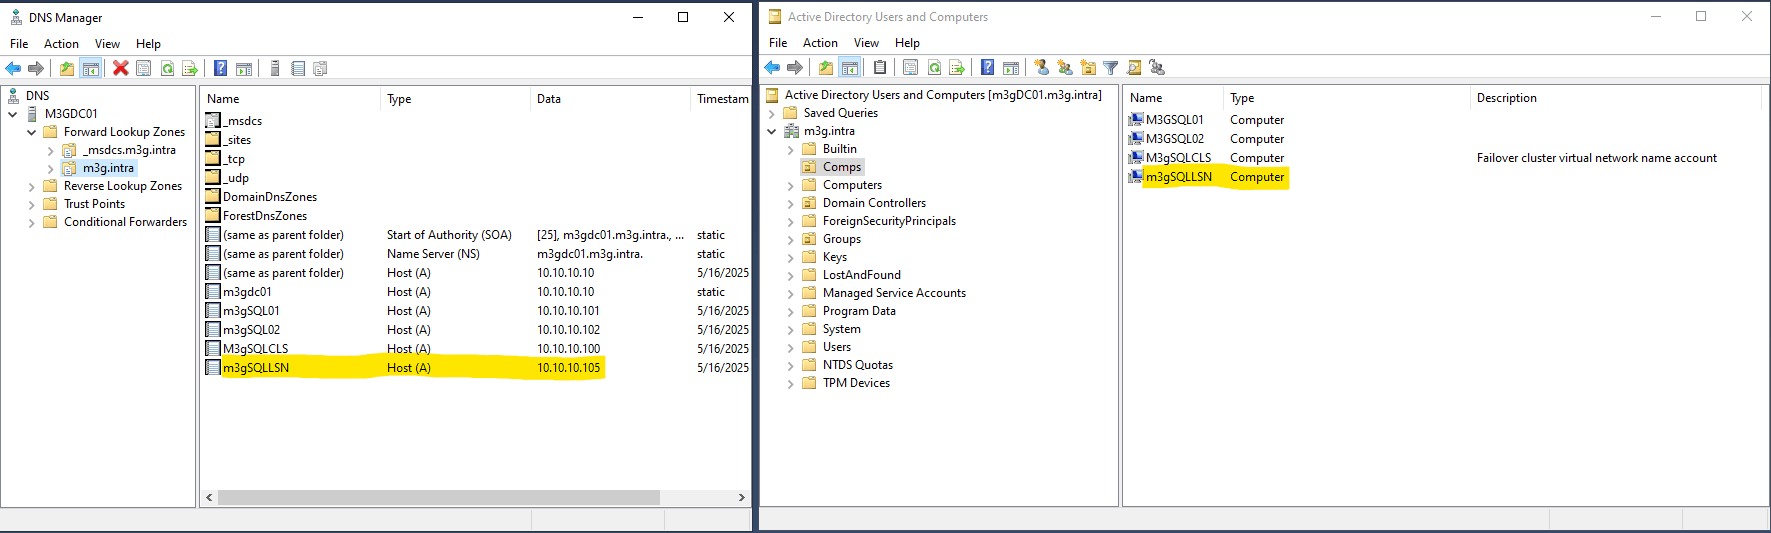This screenshot has height=533, width=1771.
Task: Click Forward arrow in DNS Manager toolbar
Action: pos(36,68)
